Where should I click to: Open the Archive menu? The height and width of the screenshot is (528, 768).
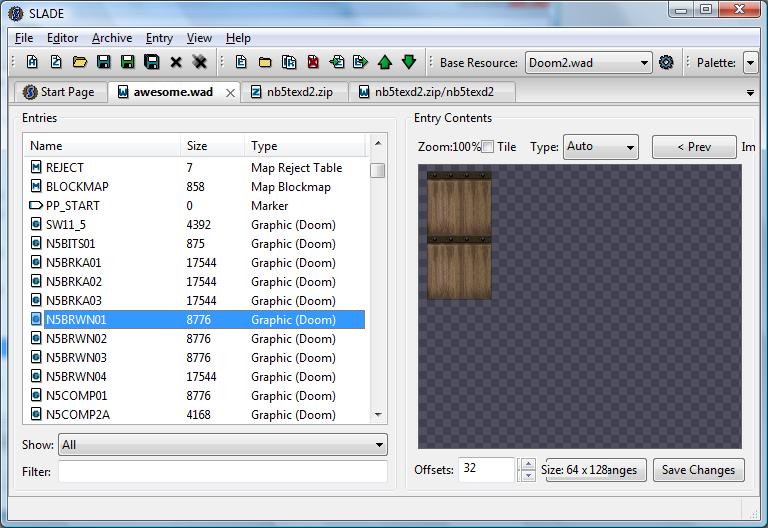click(x=112, y=38)
